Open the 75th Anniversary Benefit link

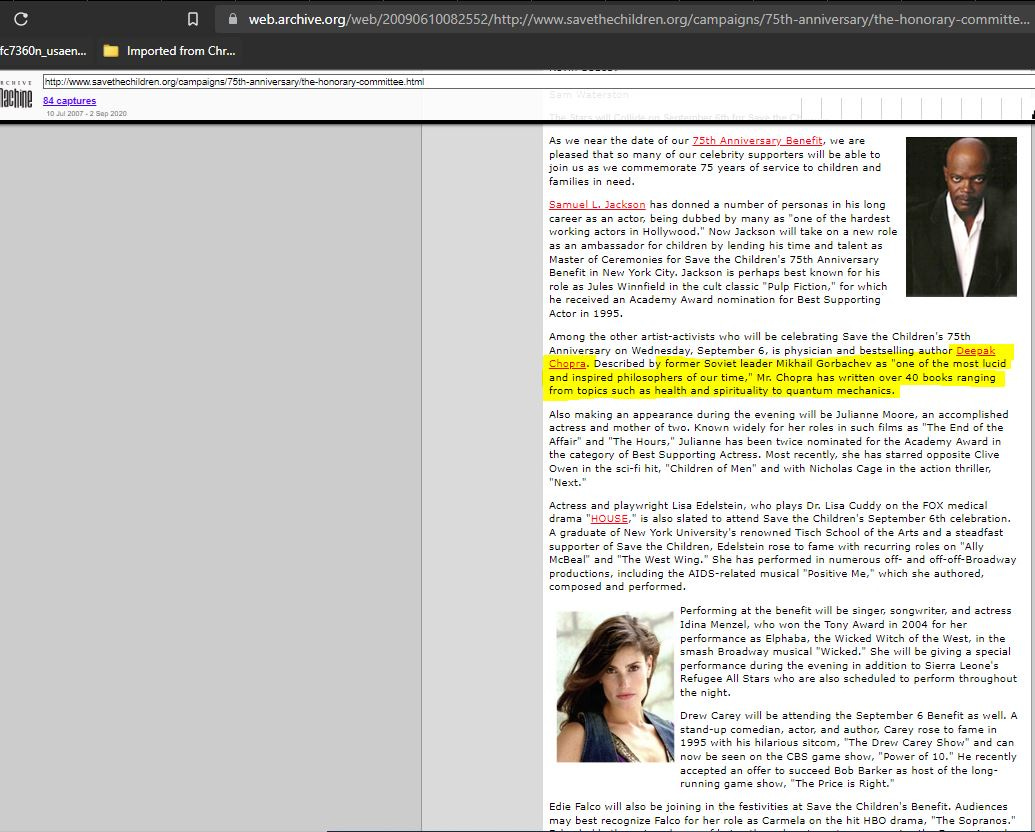(757, 141)
